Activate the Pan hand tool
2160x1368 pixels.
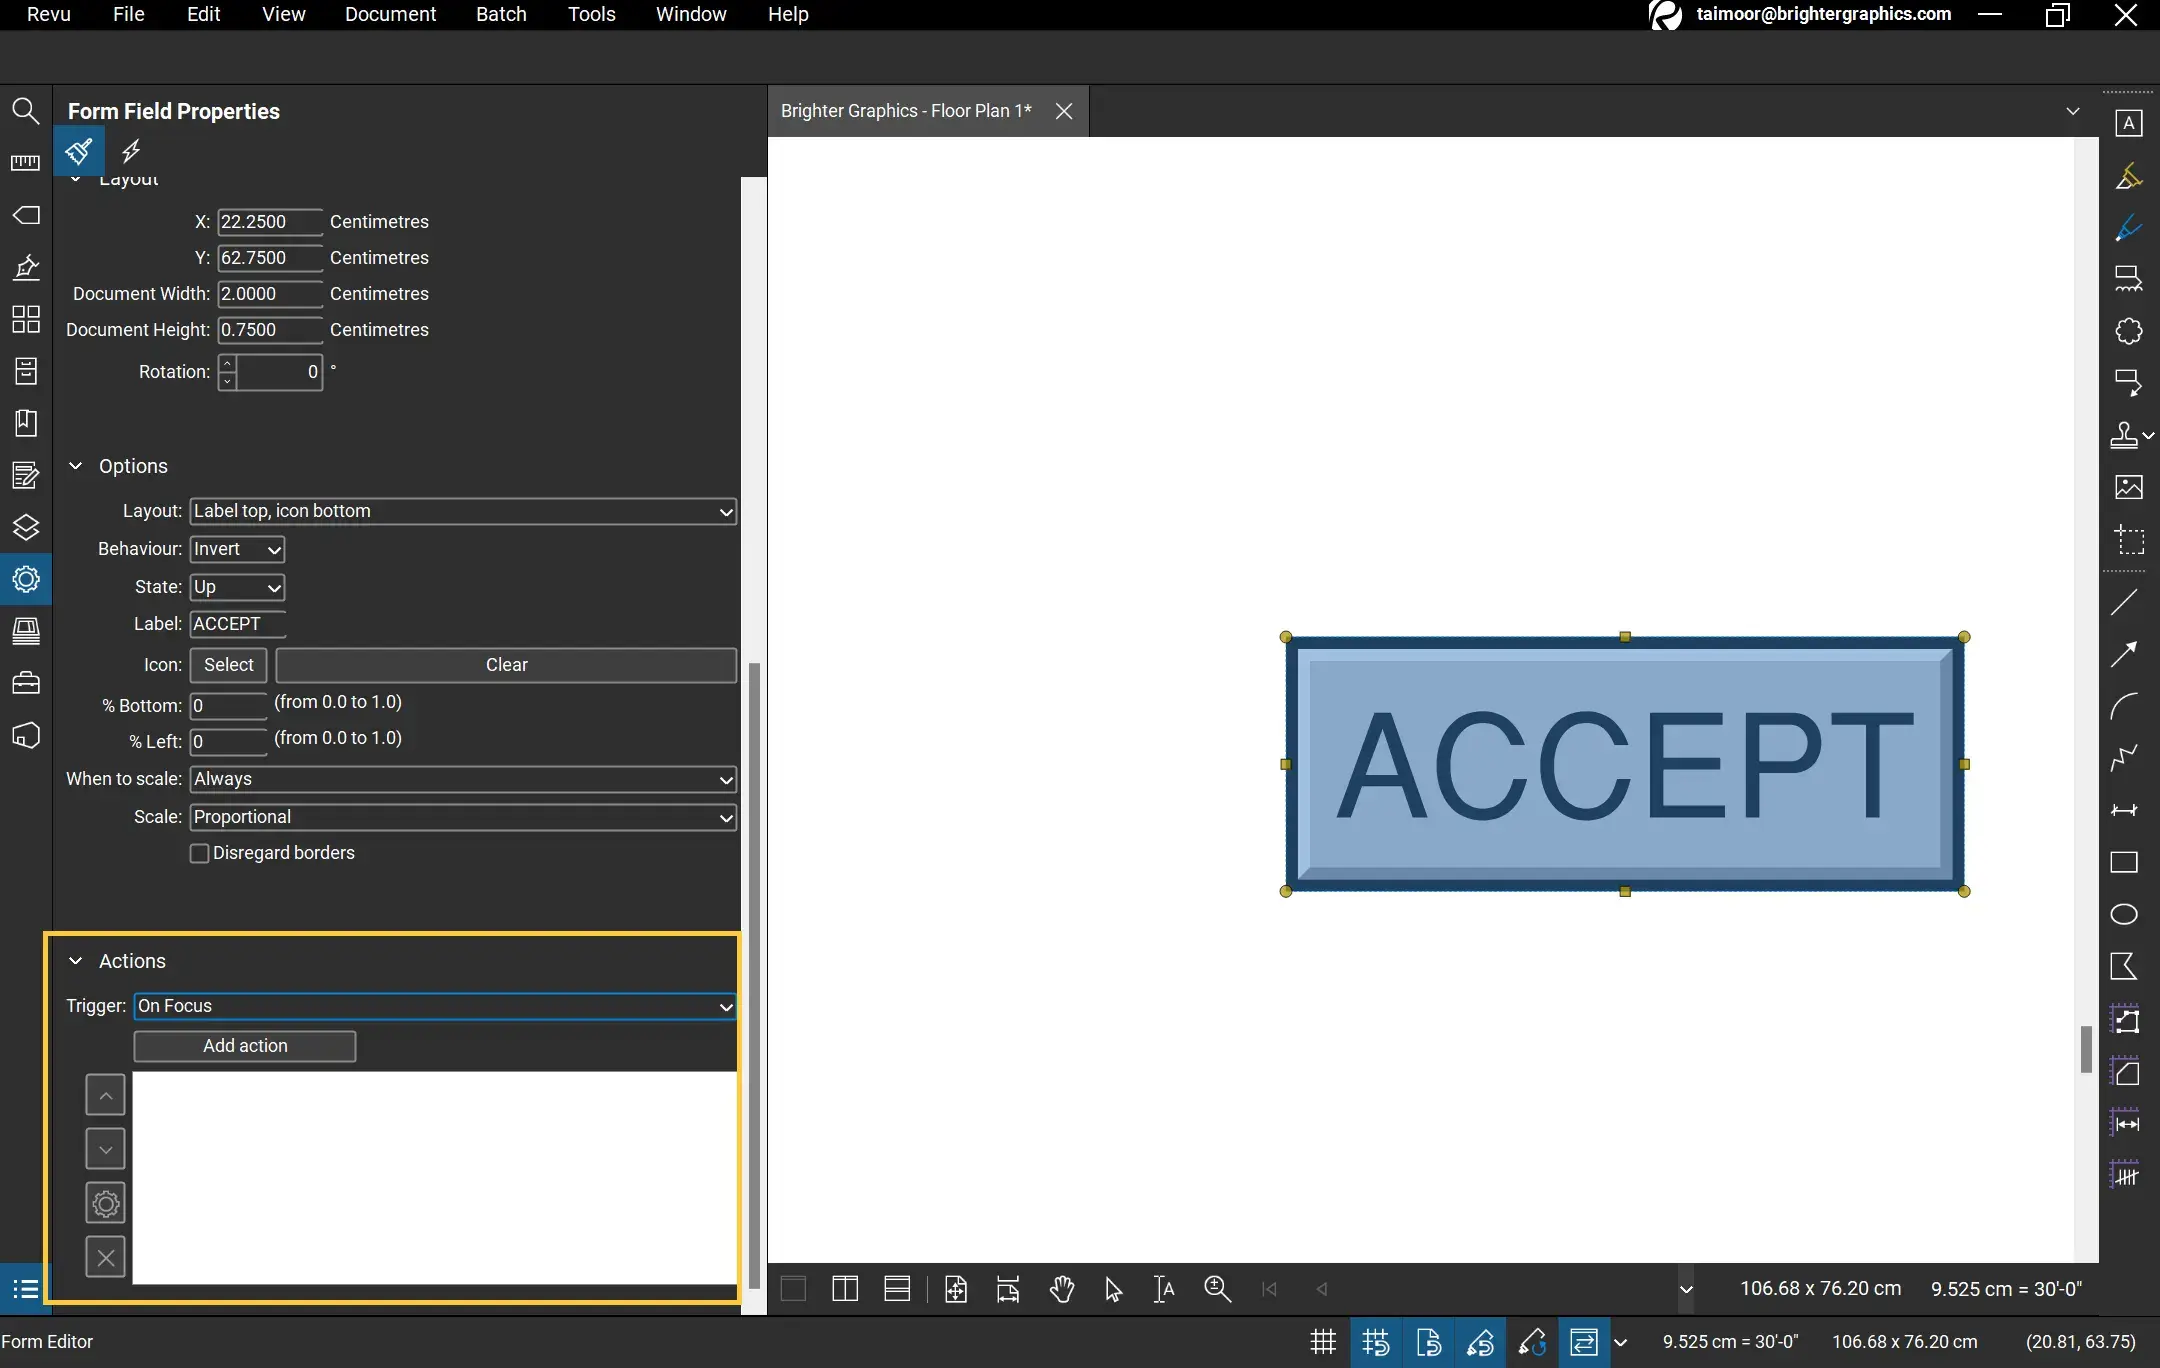pyautogui.click(x=1061, y=1289)
